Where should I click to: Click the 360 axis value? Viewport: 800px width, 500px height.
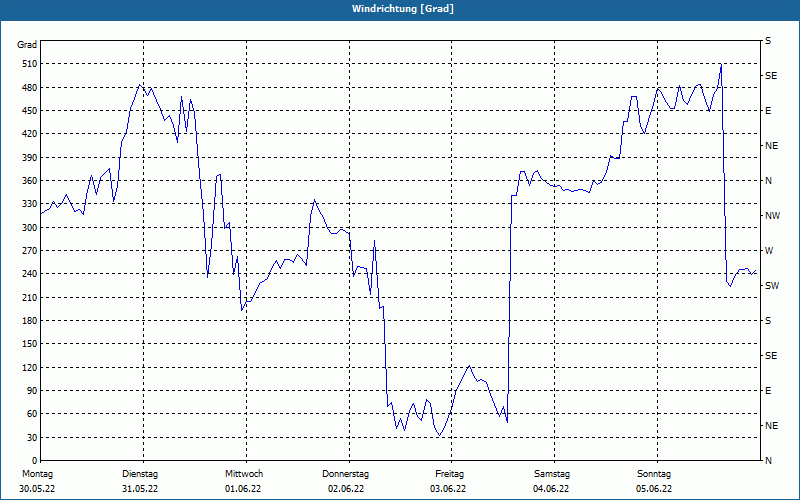point(30,181)
